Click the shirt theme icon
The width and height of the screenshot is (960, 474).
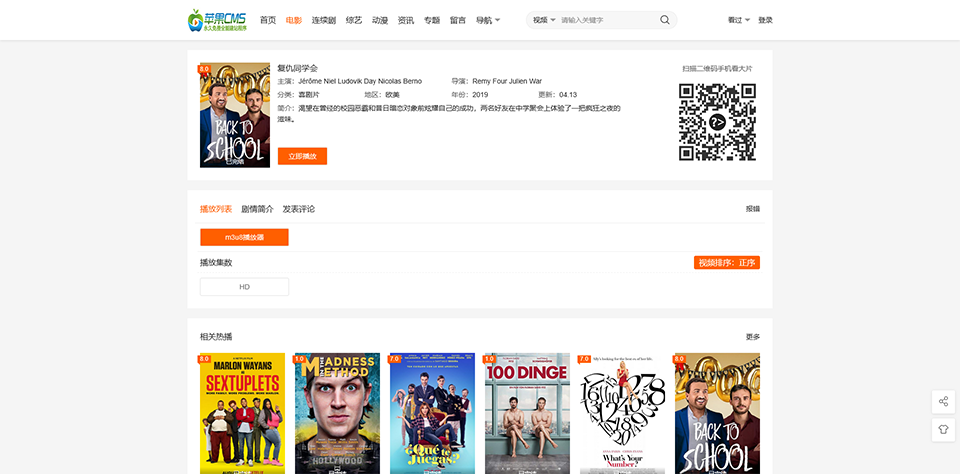[943, 430]
